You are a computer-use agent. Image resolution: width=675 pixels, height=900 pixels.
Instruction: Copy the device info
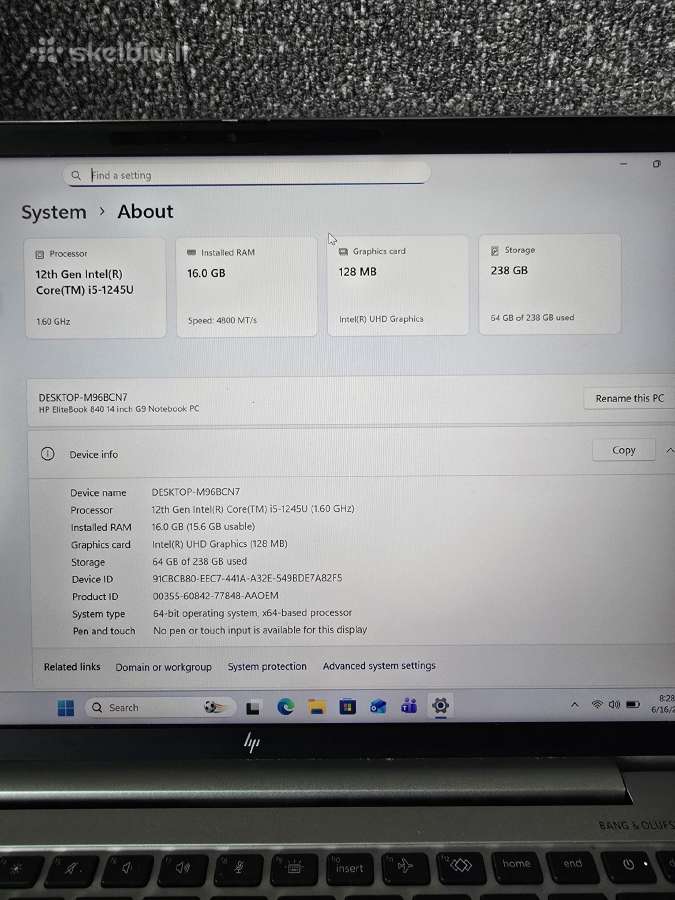pos(623,451)
